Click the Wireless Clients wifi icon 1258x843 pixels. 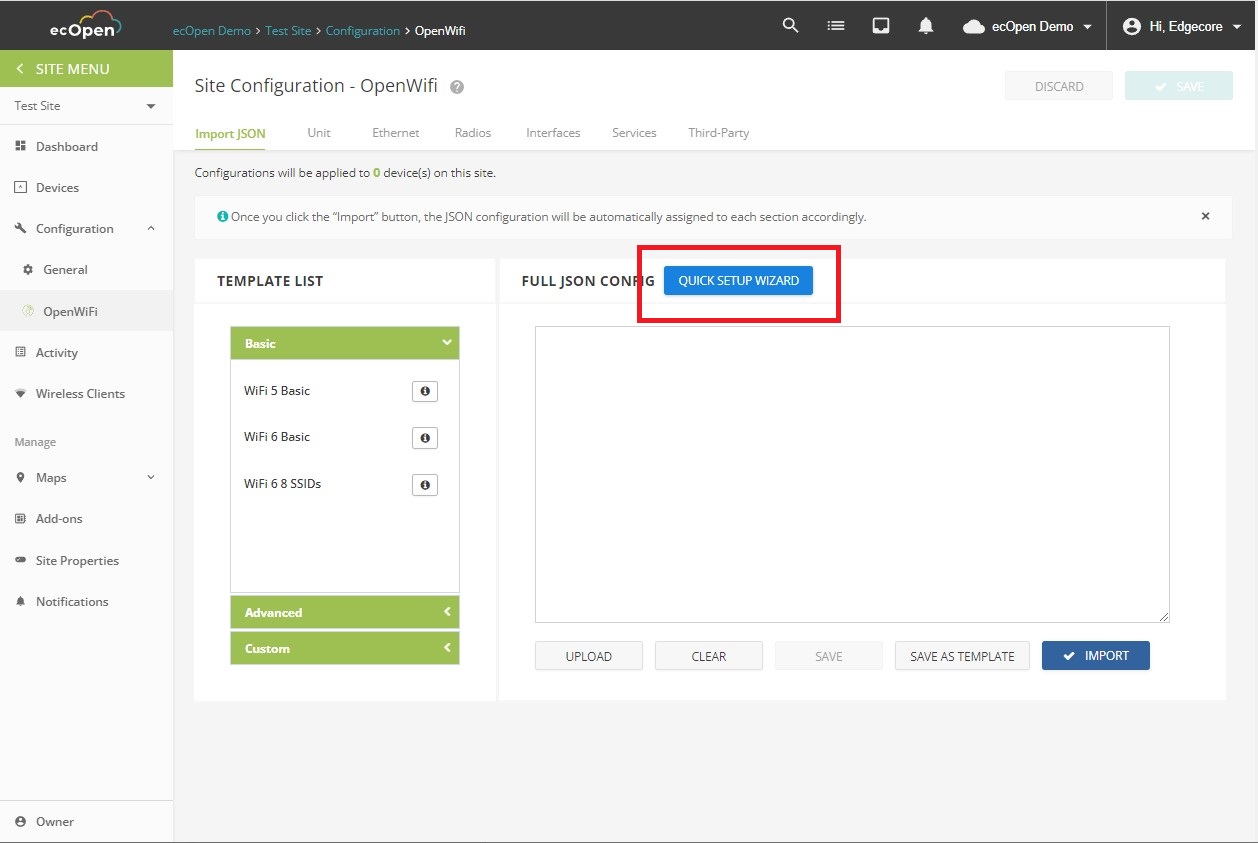(21, 393)
